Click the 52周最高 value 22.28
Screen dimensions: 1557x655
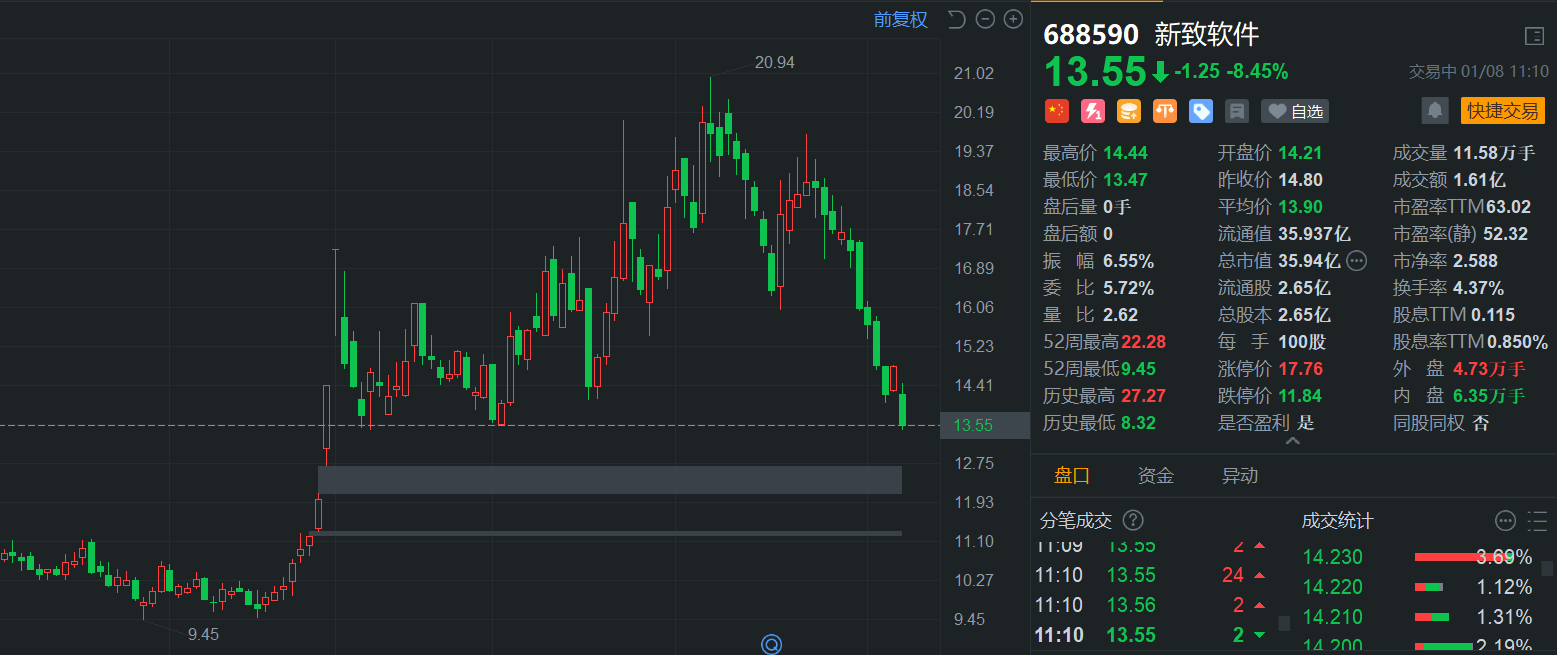coord(1144,342)
